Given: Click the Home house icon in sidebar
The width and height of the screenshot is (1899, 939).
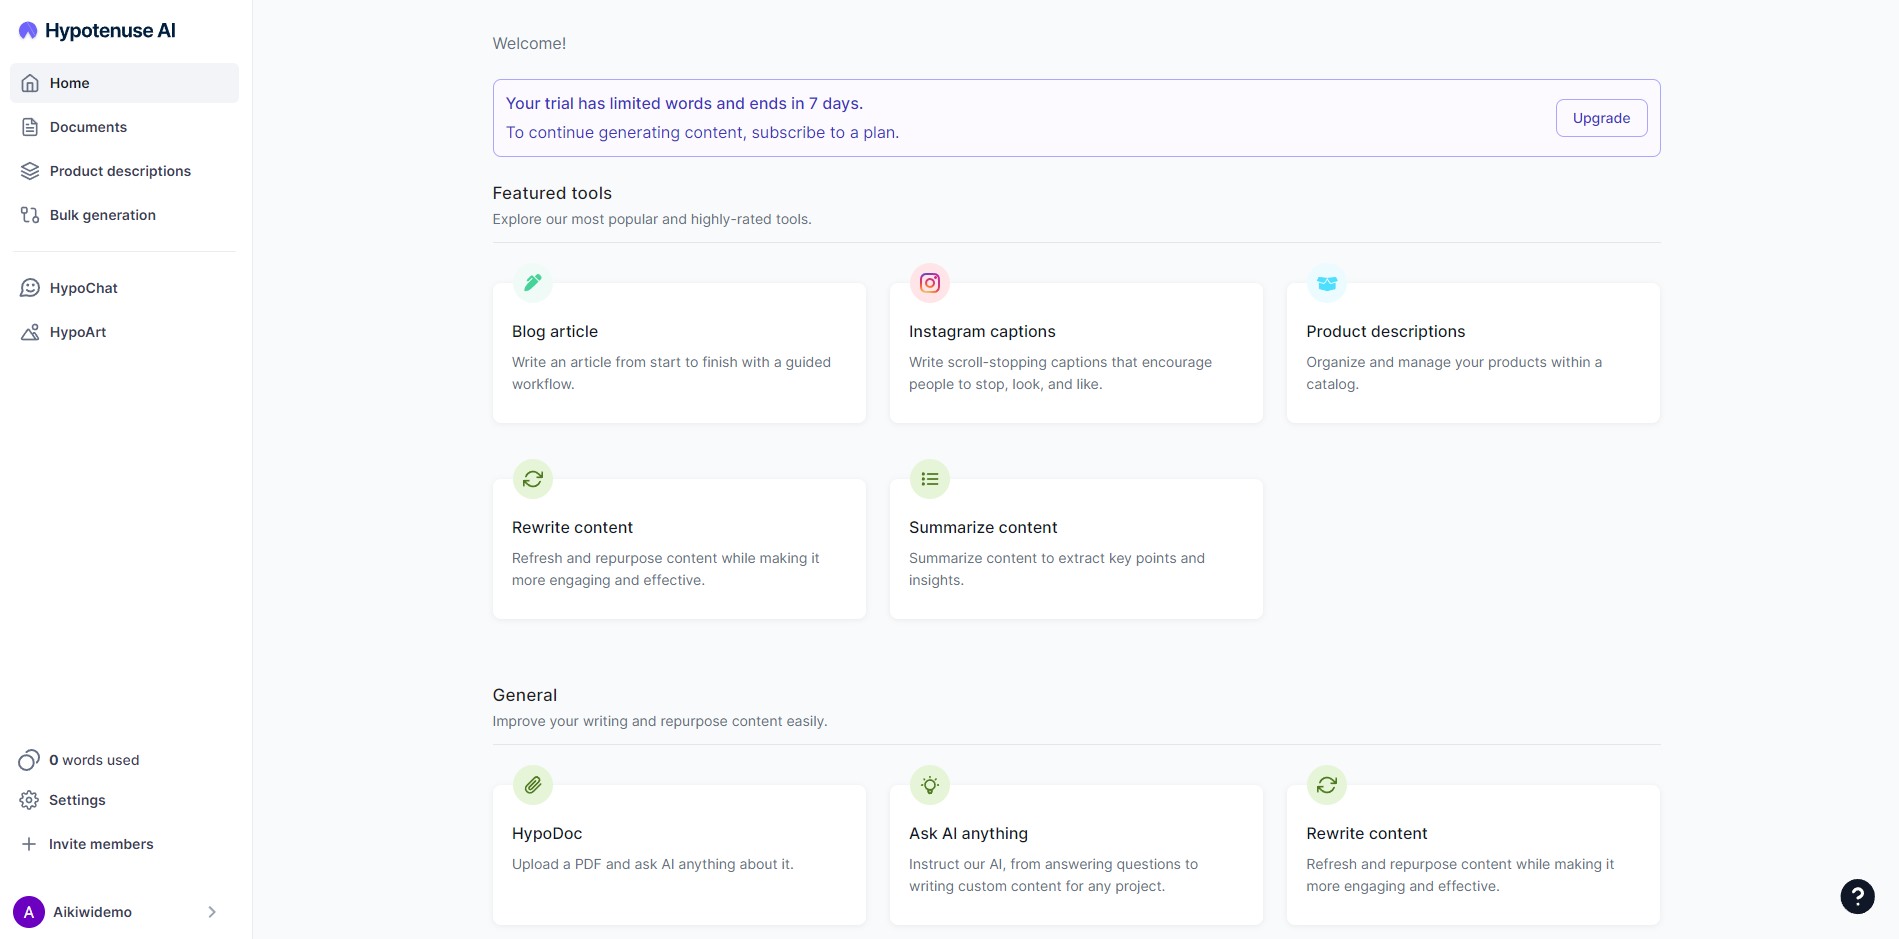Looking at the screenshot, I should (x=30, y=83).
